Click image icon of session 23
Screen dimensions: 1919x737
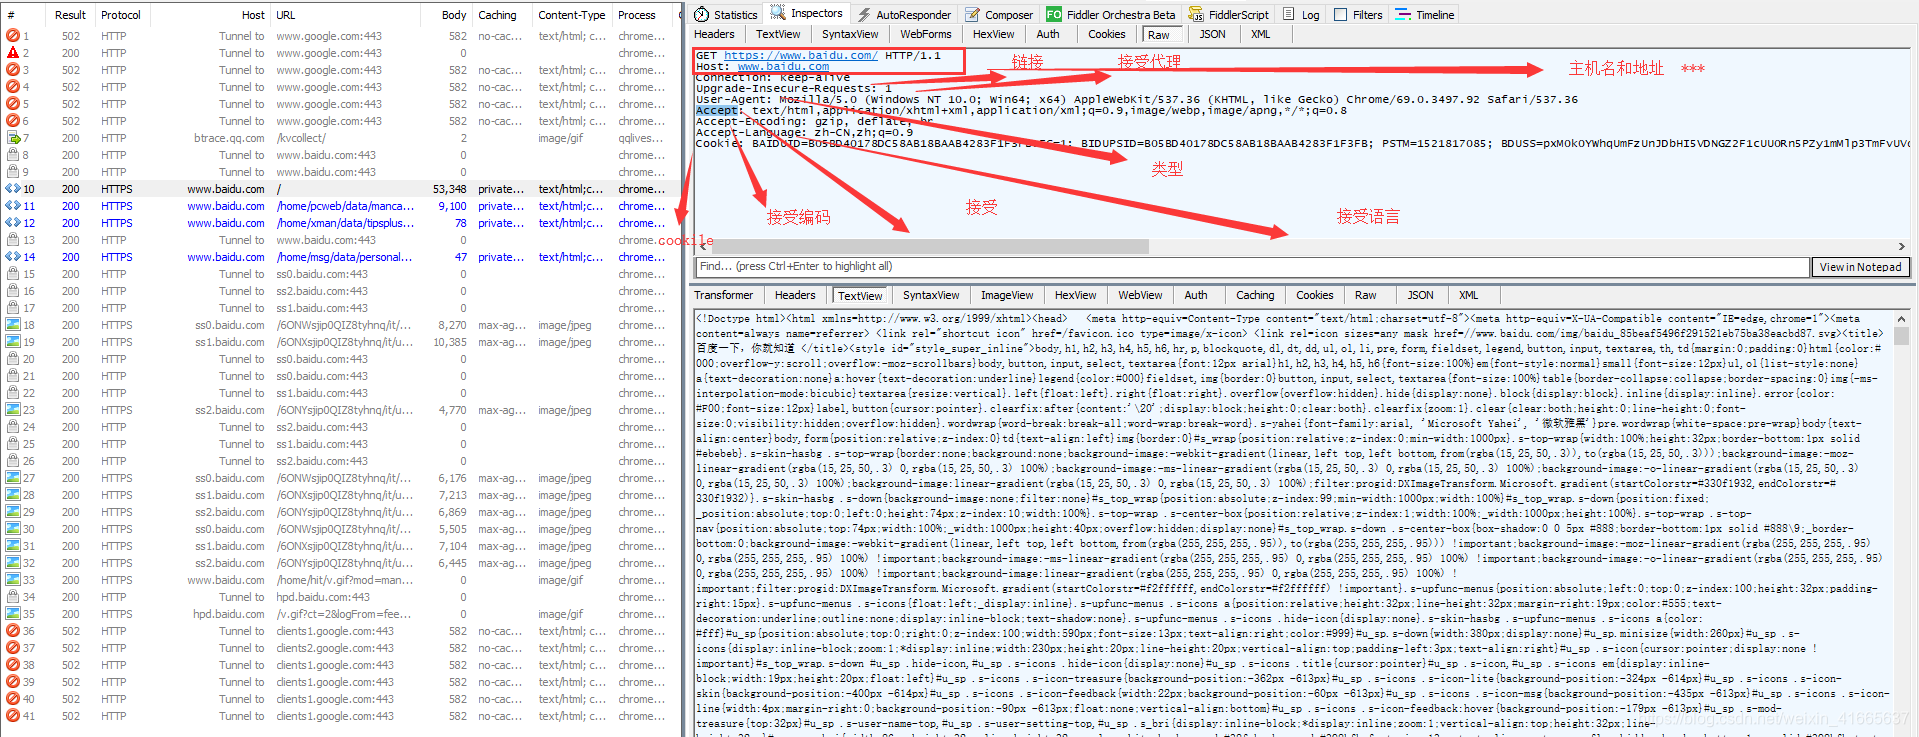[x=13, y=410]
